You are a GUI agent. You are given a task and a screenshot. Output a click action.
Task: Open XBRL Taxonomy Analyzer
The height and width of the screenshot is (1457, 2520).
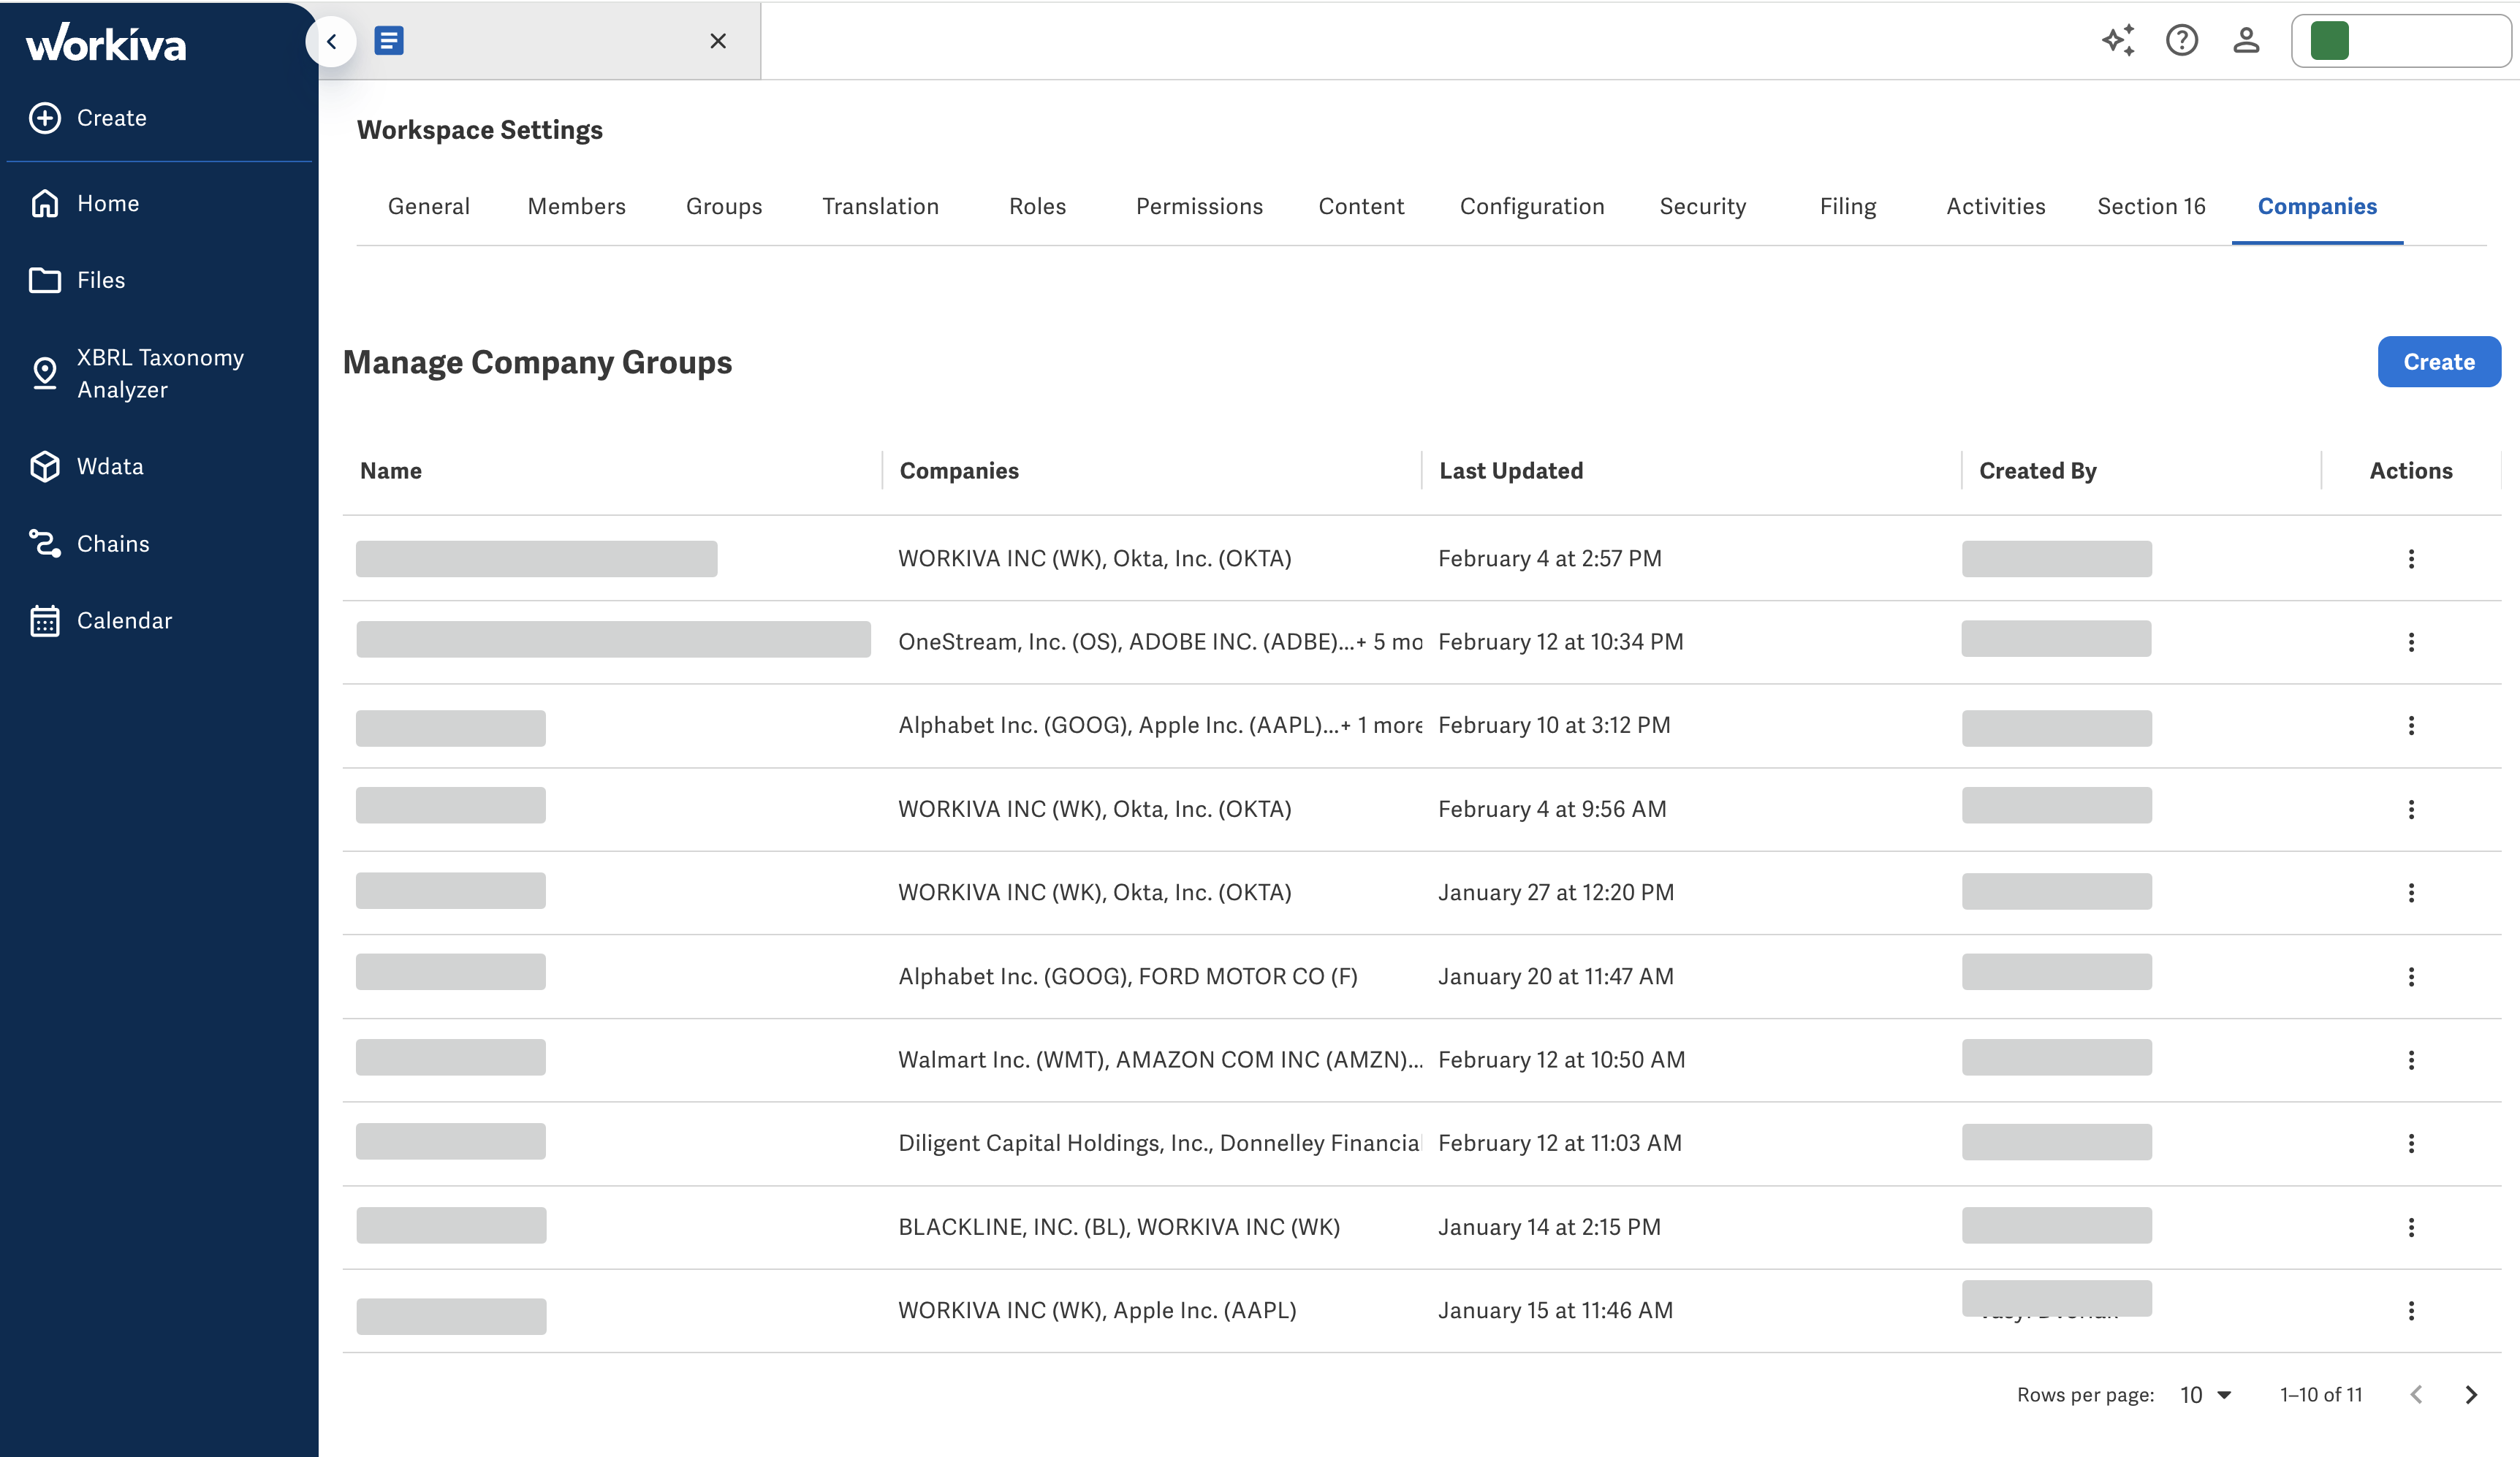click(x=137, y=374)
